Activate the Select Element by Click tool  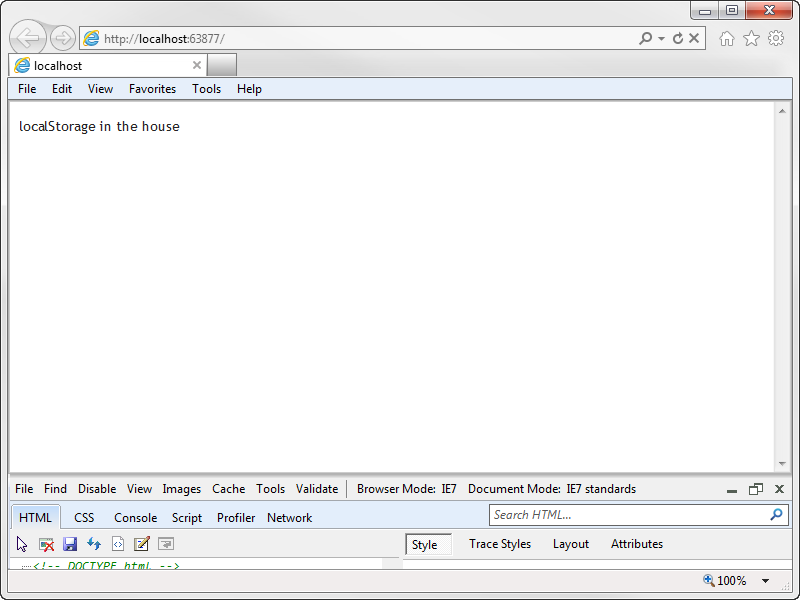pyautogui.click(x=20, y=543)
